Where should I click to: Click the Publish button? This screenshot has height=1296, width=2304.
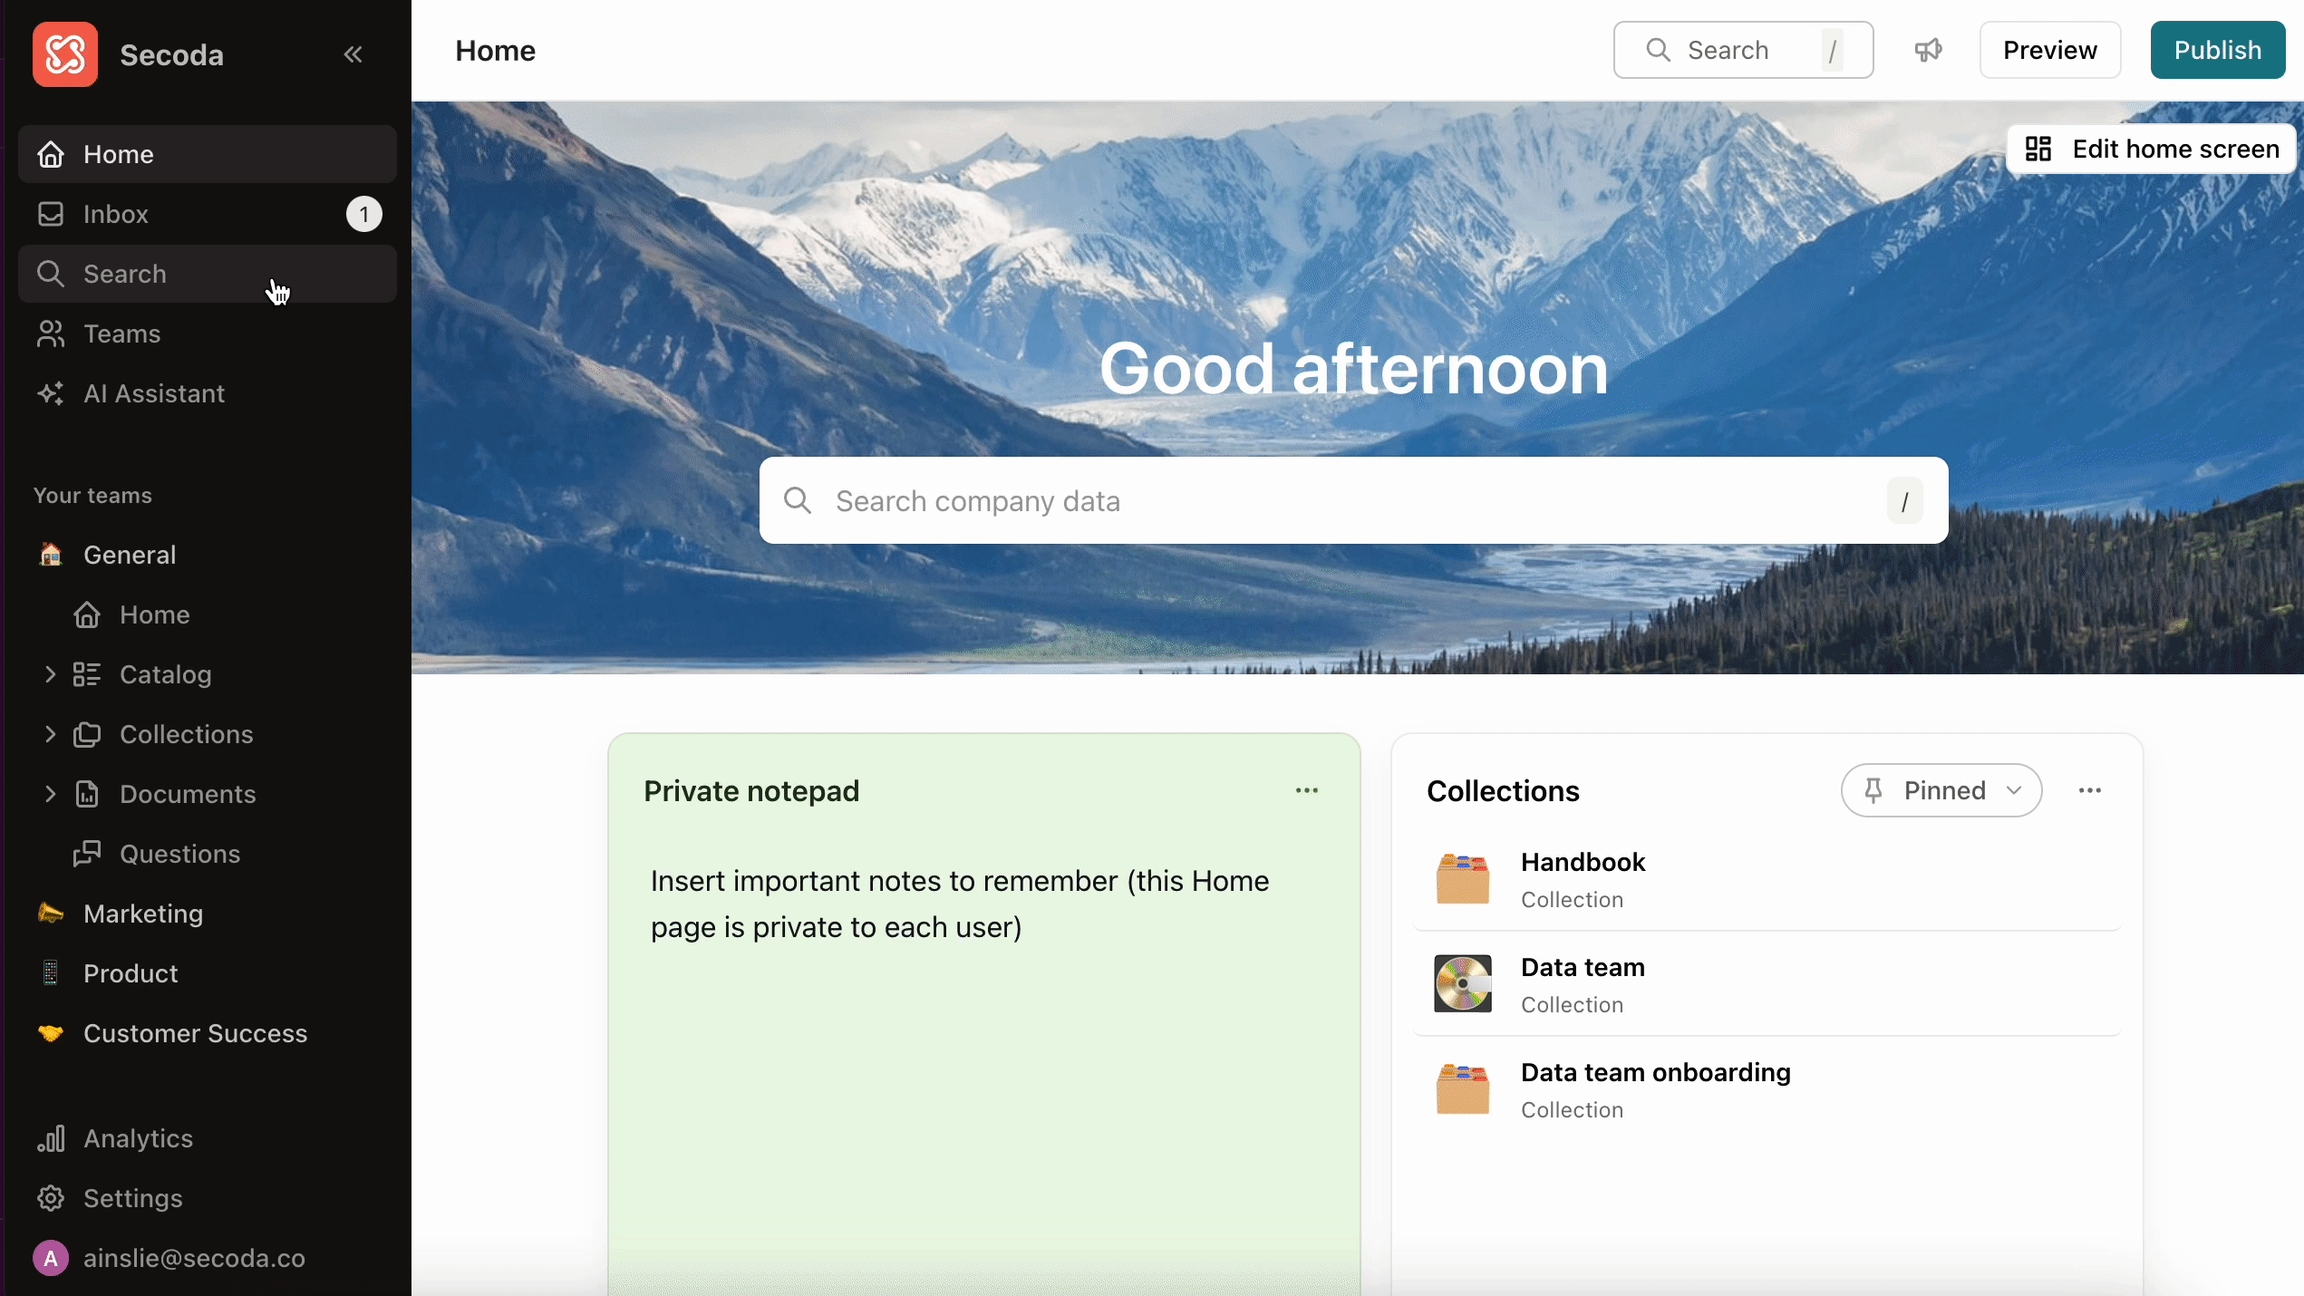point(2217,50)
